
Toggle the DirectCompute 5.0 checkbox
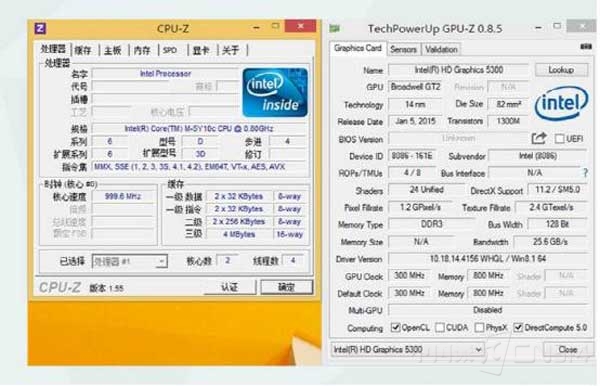pos(518,327)
